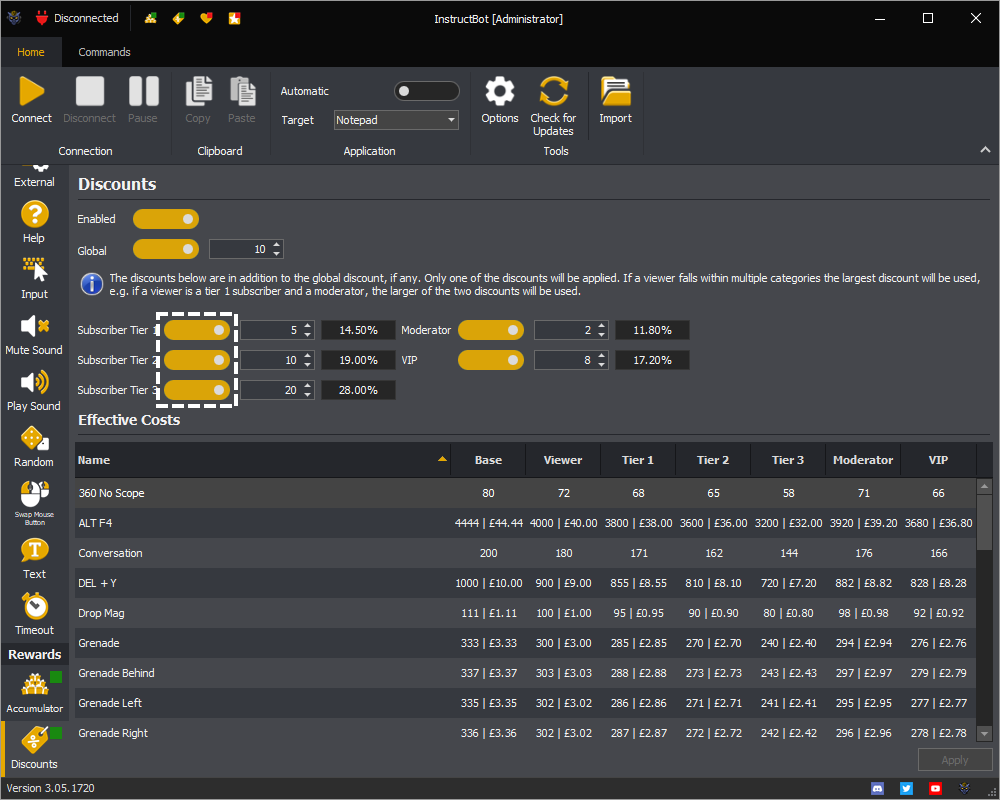Viewport: 1000px width, 800px height.
Task: Toggle the Automatic switch
Action: 426,91
